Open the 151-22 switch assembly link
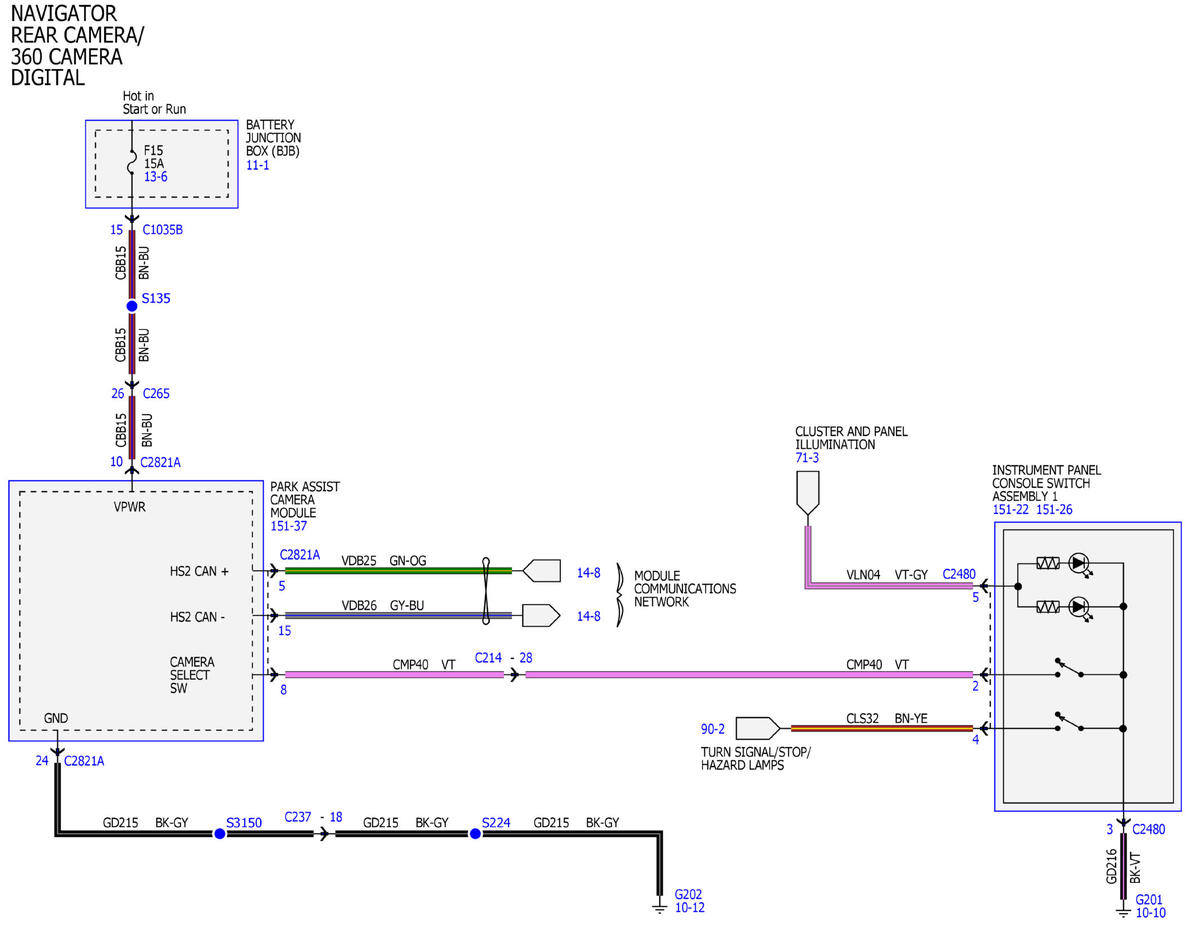This screenshot has width=1200, height=927. coord(1010,510)
